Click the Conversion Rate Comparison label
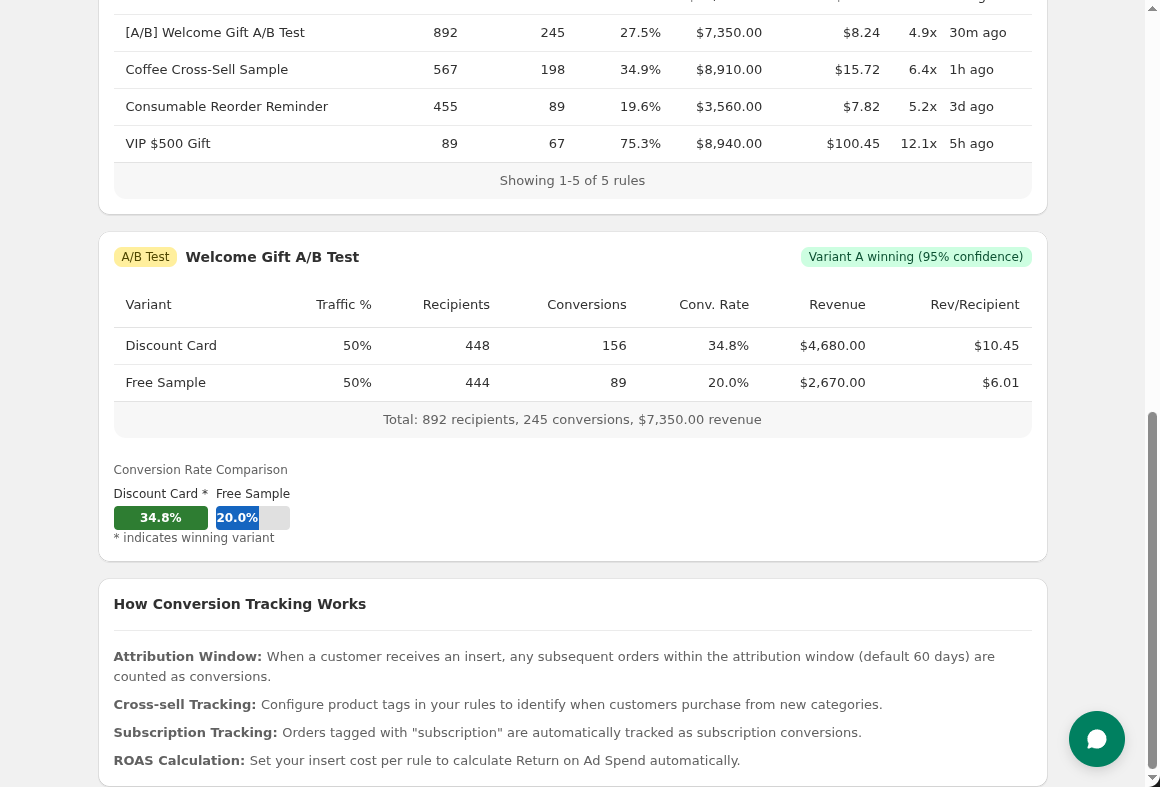This screenshot has height=787, width=1160. coord(200,470)
